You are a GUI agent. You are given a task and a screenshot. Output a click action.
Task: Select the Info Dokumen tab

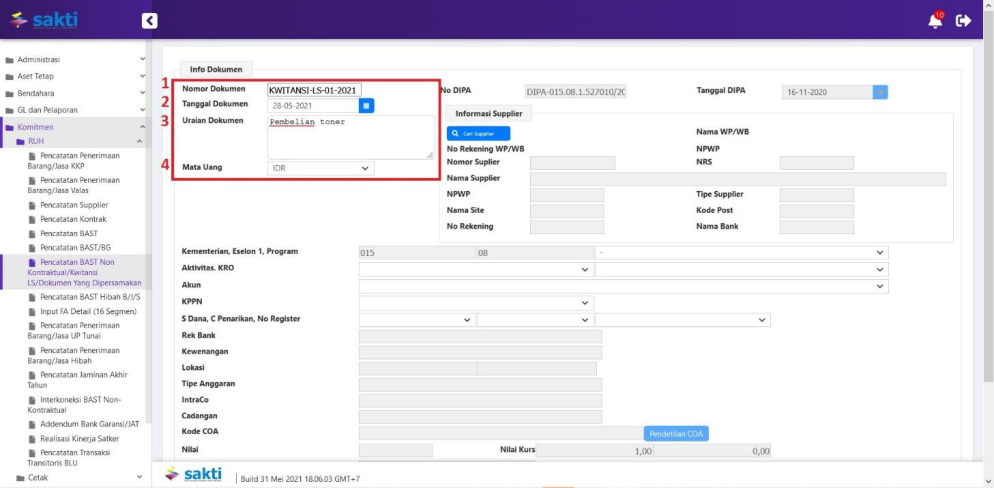pyautogui.click(x=216, y=70)
